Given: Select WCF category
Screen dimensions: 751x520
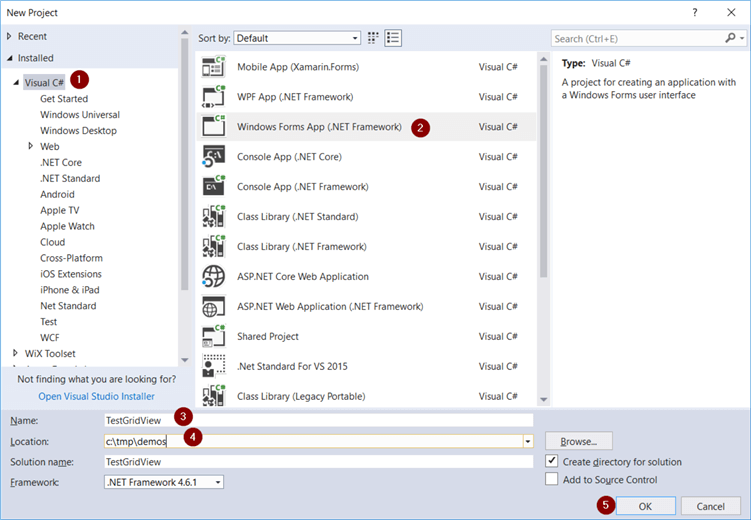Looking at the screenshot, I should point(50,337).
